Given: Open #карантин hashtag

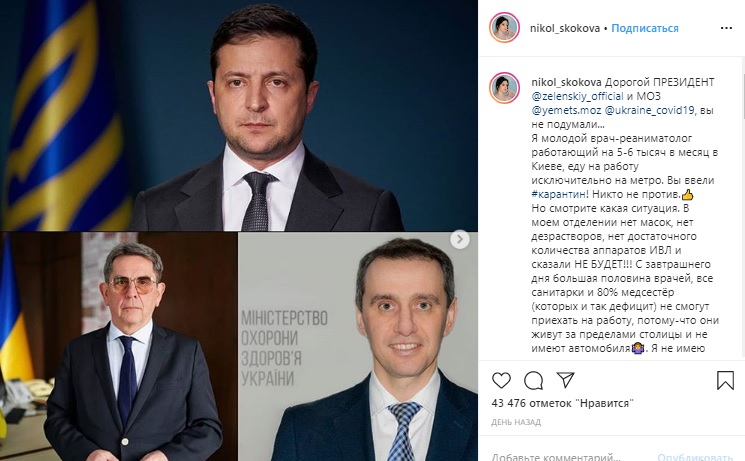Looking at the screenshot, I should [x=558, y=194].
